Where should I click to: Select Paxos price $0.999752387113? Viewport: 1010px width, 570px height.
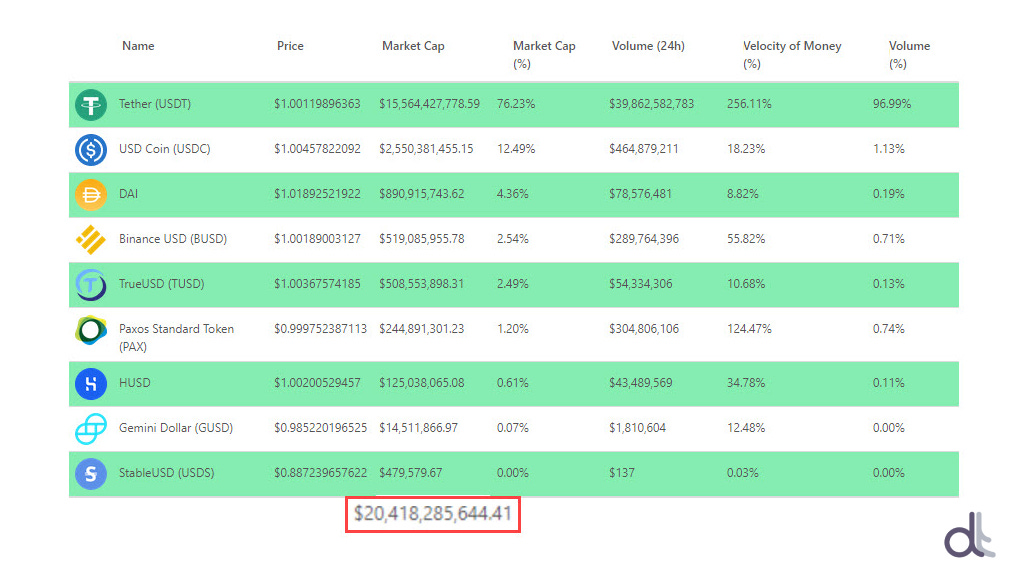(x=320, y=329)
